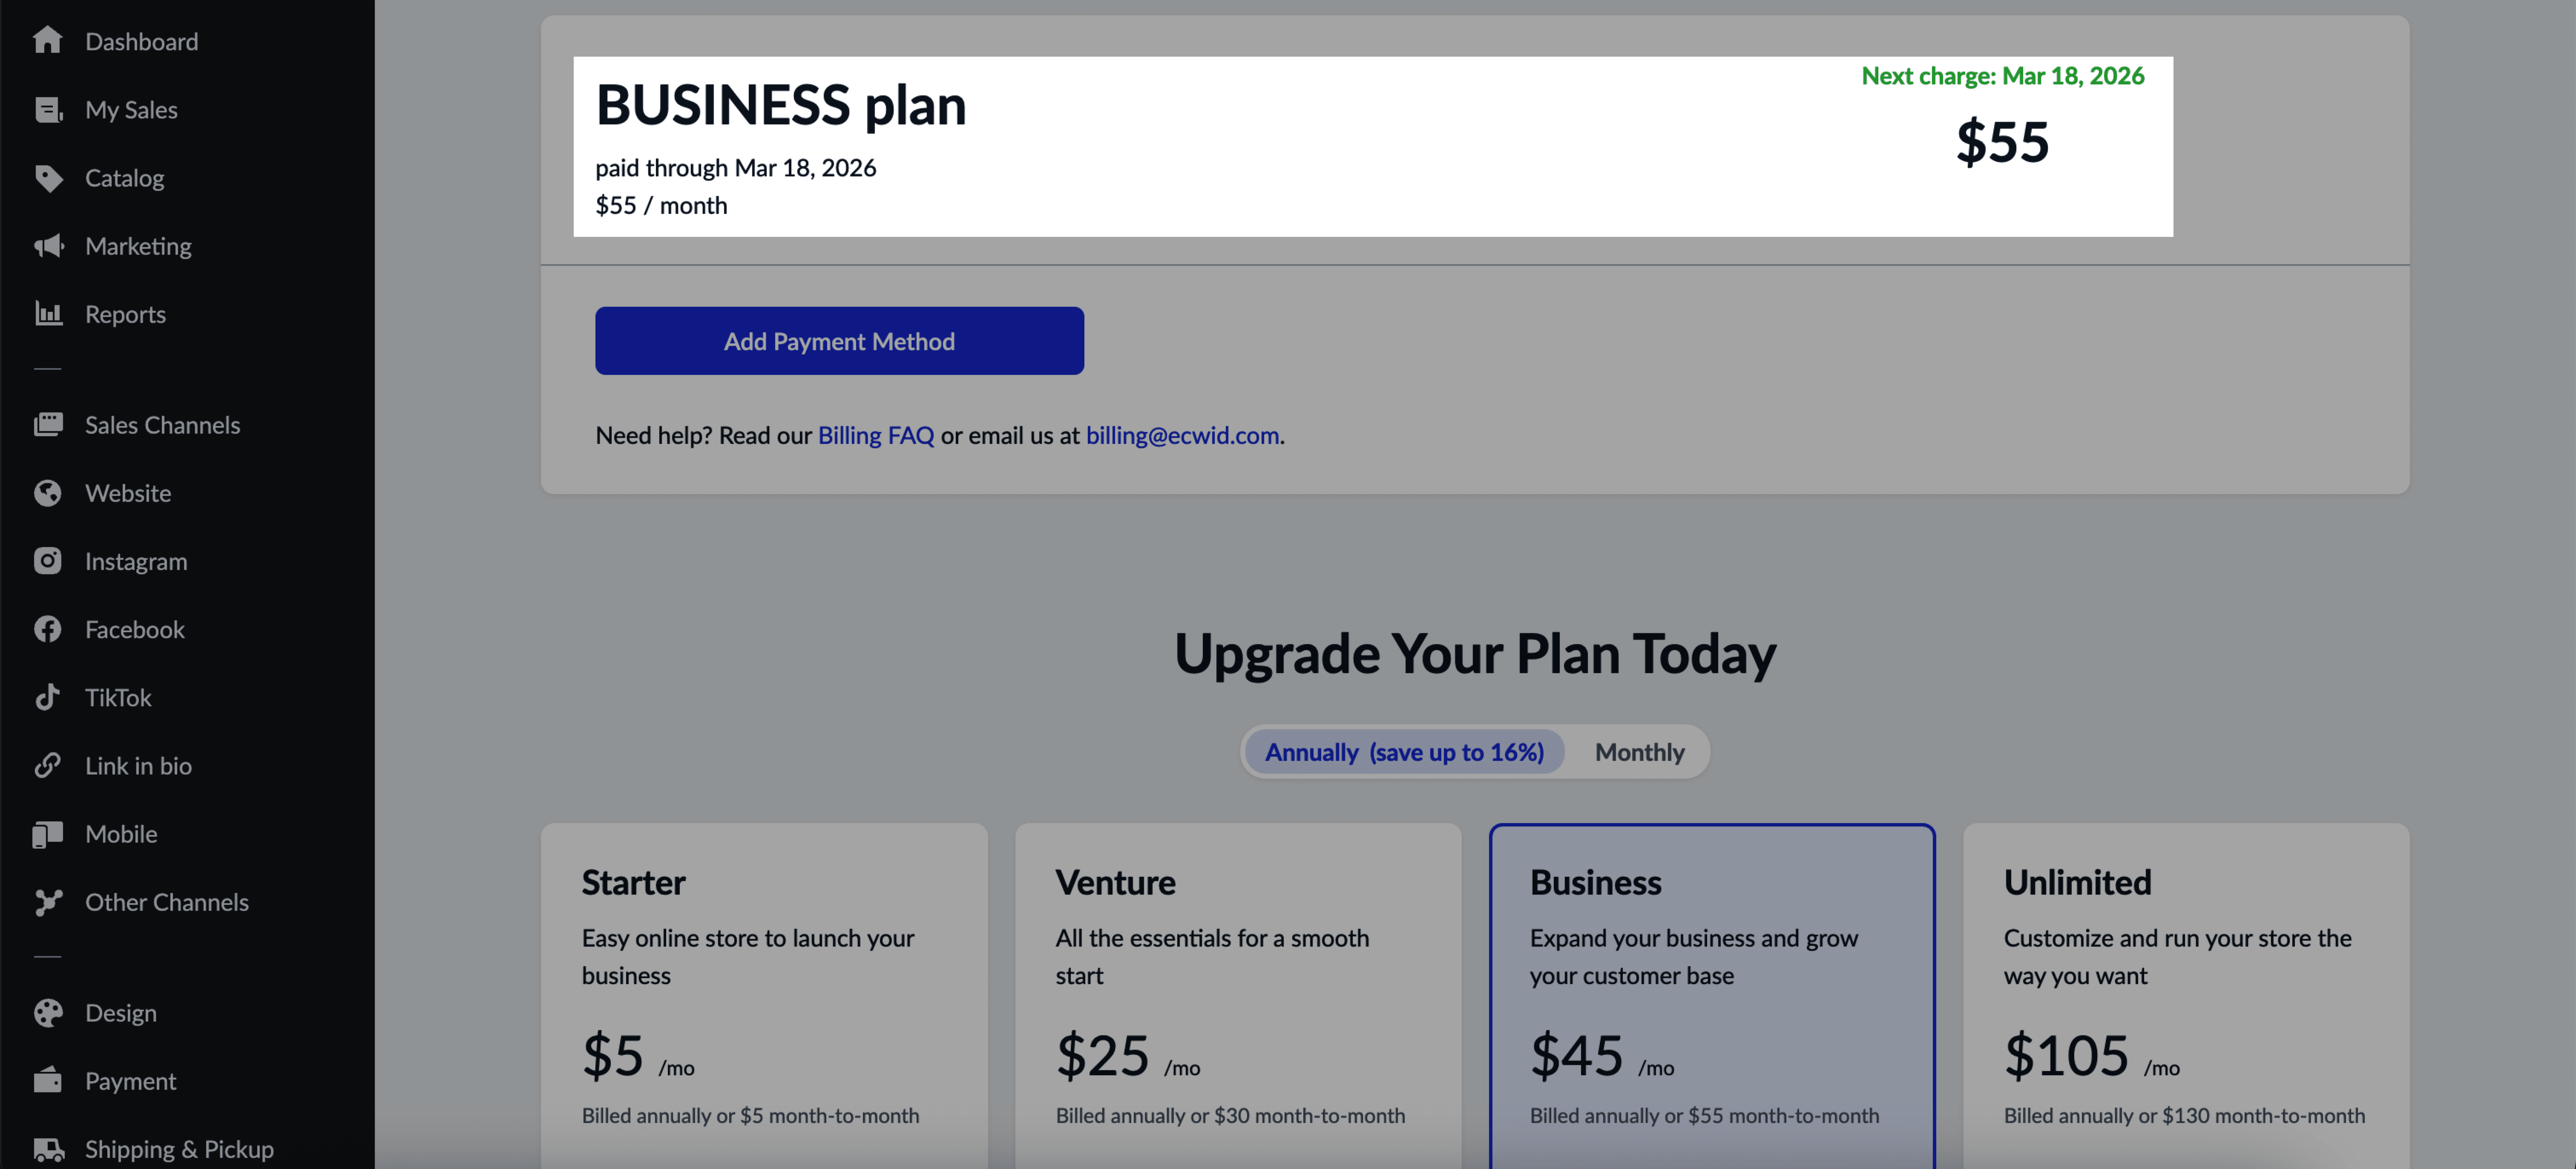Image resolution: width=2576 pixels, height=1169 pixels.
Task: Select Annually (save up to 16%) option
Action: click(x=1404, y=752)
